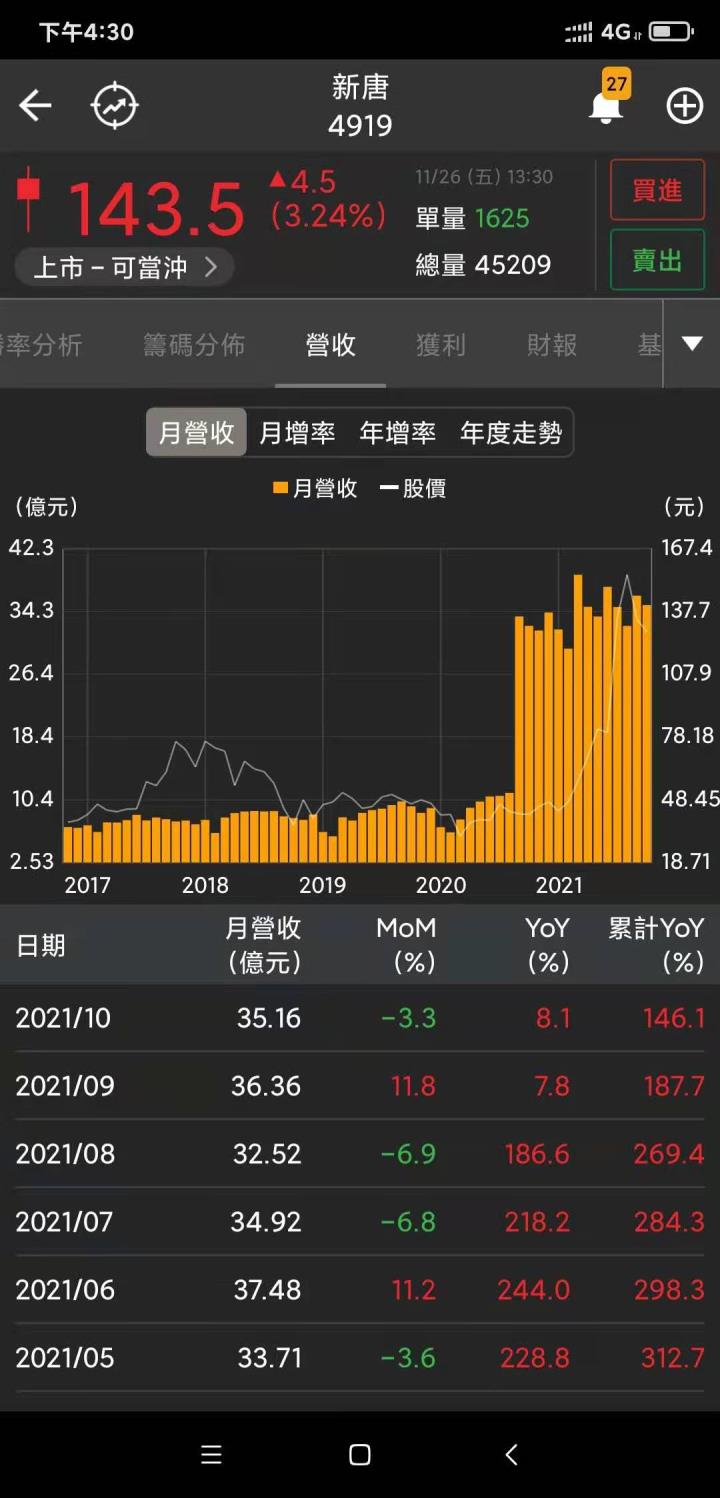
Task: Select the 年度走勢 chart mode
Action: (x=511, y=432)
